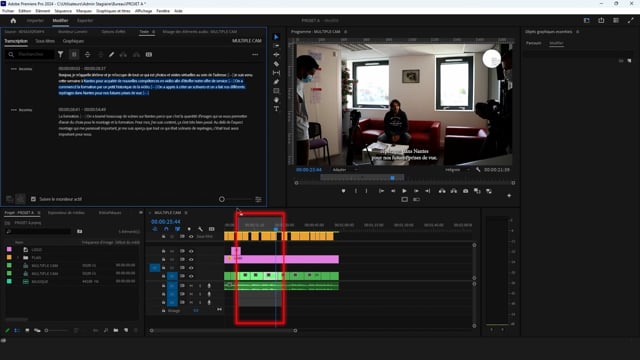This screenshot has width=640, height=360.
Task: Mark Out point in Program monitor
Action: 367,191
